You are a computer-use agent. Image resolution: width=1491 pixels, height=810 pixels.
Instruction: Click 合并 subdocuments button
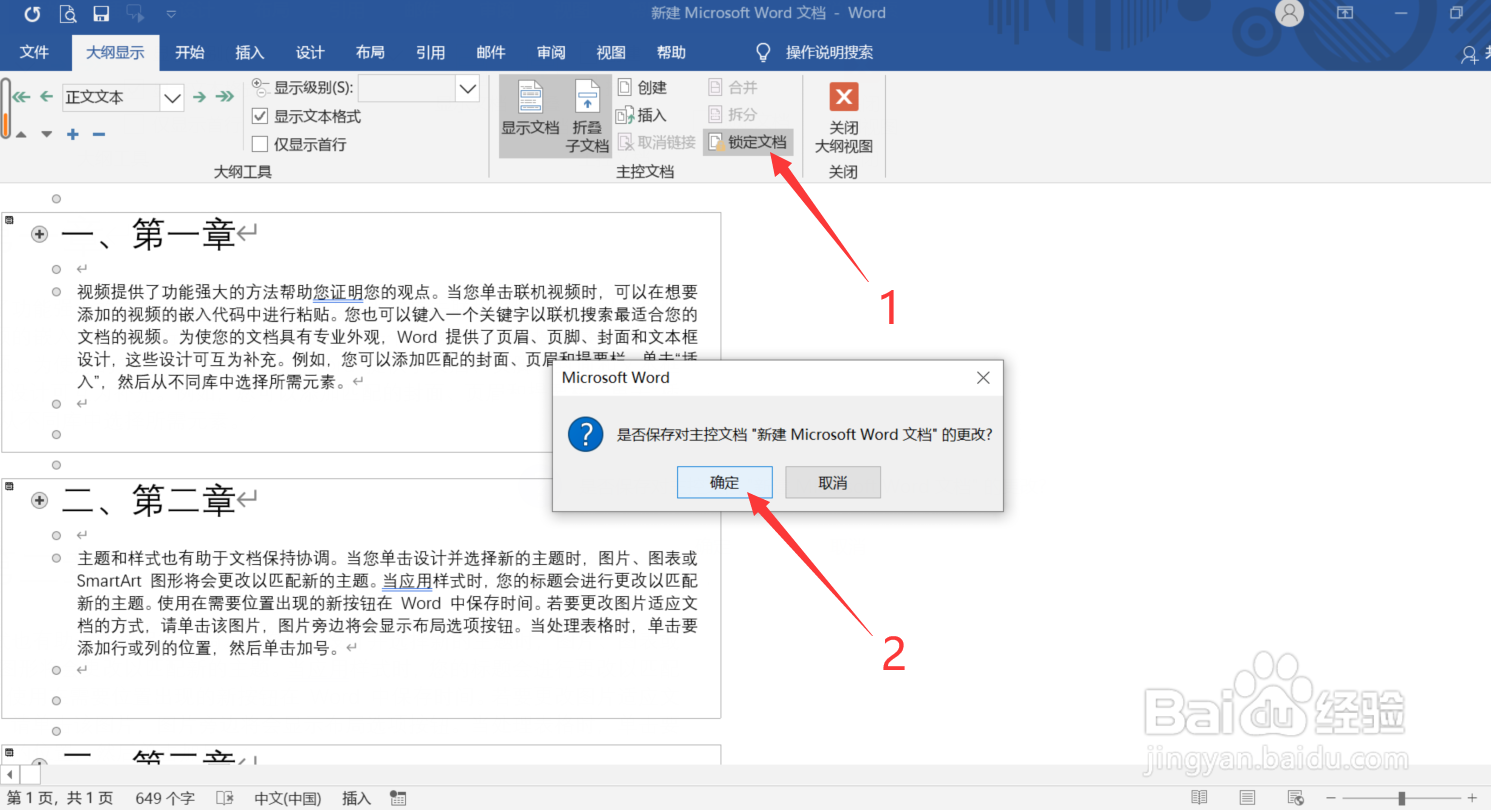733,88
